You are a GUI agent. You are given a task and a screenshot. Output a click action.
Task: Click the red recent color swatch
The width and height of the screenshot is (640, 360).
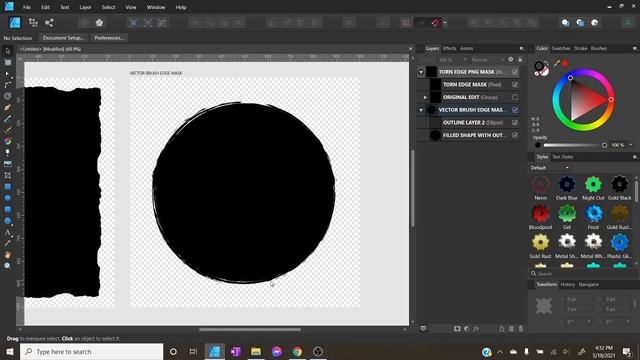pyautogui.click(x=565, y=63)
